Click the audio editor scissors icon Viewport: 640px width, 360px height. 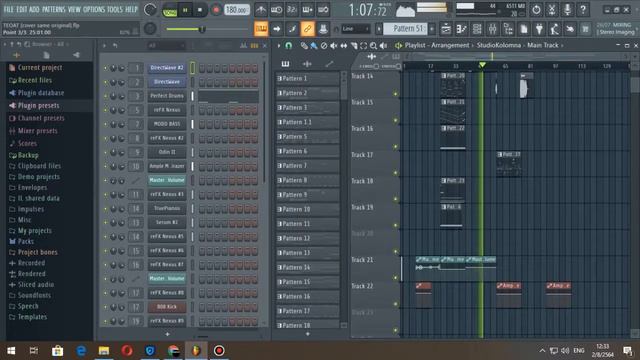(x=552, y=9)
